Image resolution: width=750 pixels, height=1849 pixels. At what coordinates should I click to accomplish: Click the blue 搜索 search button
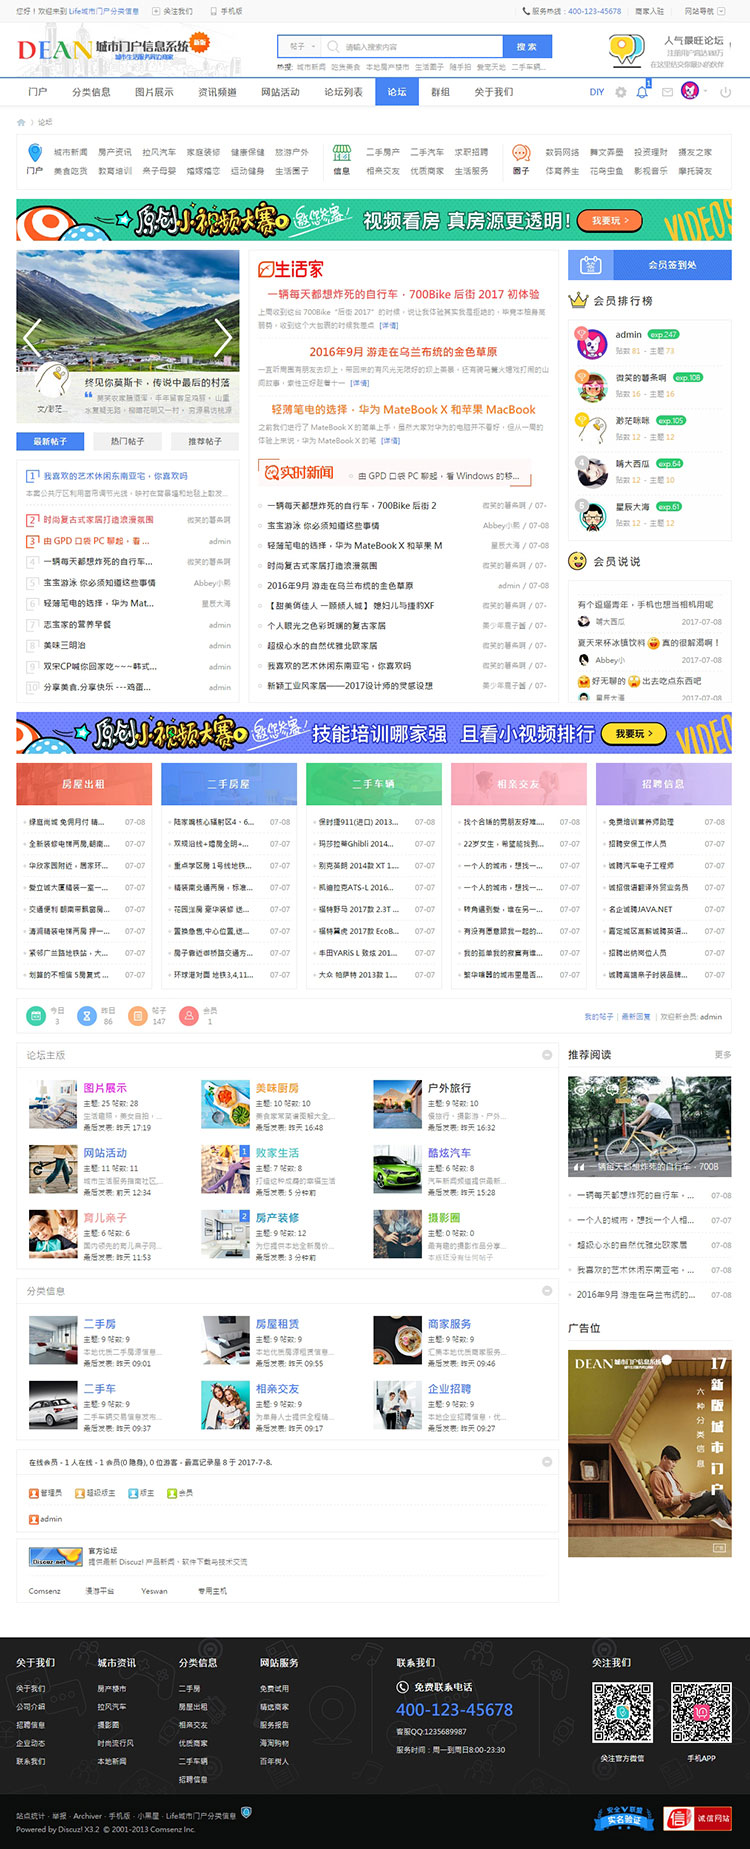[x=527, y=47]
